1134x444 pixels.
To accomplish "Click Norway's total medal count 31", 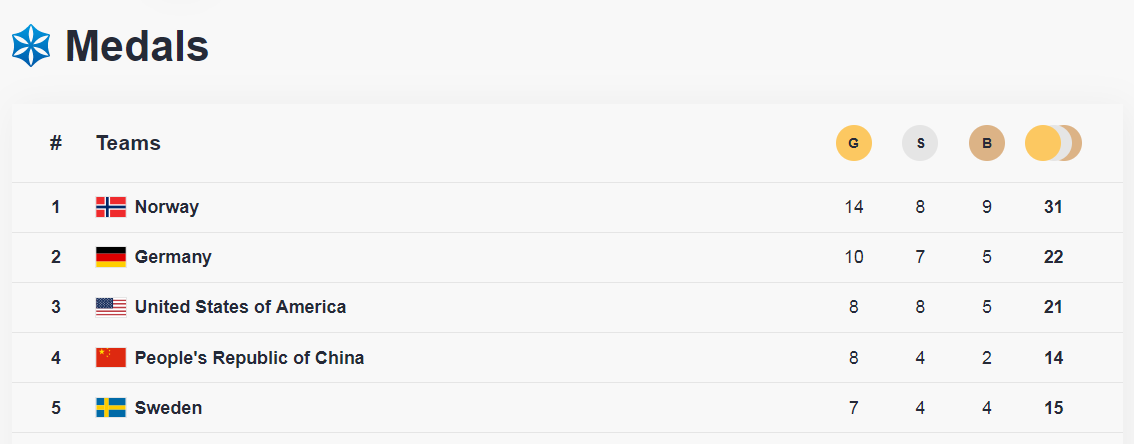I will pyautogui.click(x=1053, y=207).
